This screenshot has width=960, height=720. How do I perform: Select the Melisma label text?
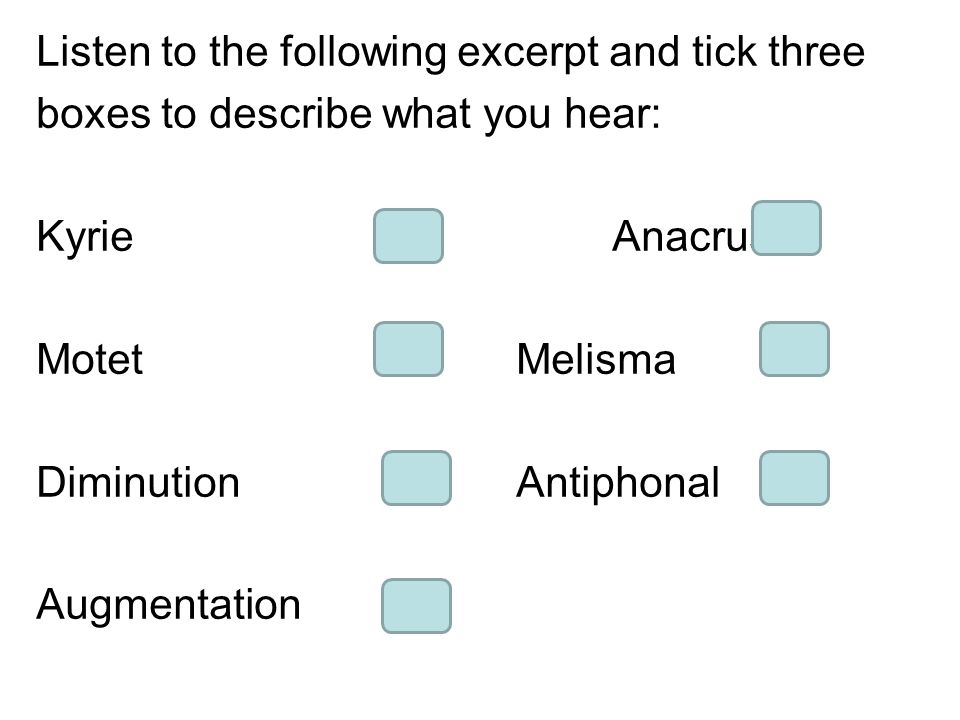pos(596,359)
